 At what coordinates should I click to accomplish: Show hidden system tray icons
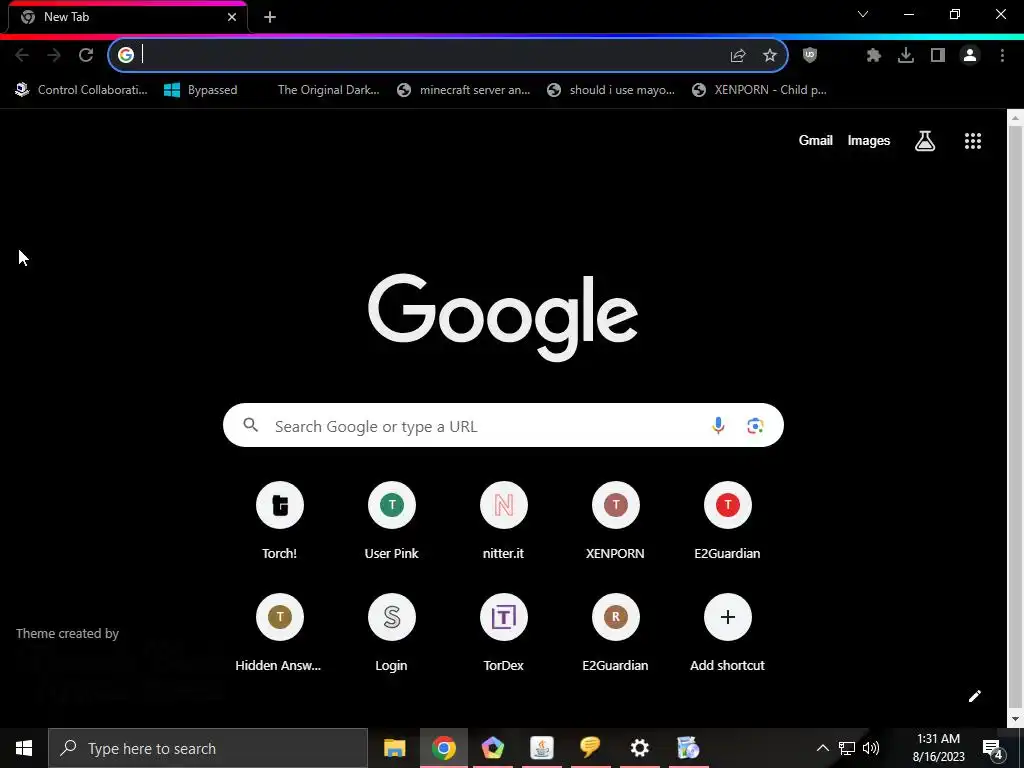[x=823, y=748]
